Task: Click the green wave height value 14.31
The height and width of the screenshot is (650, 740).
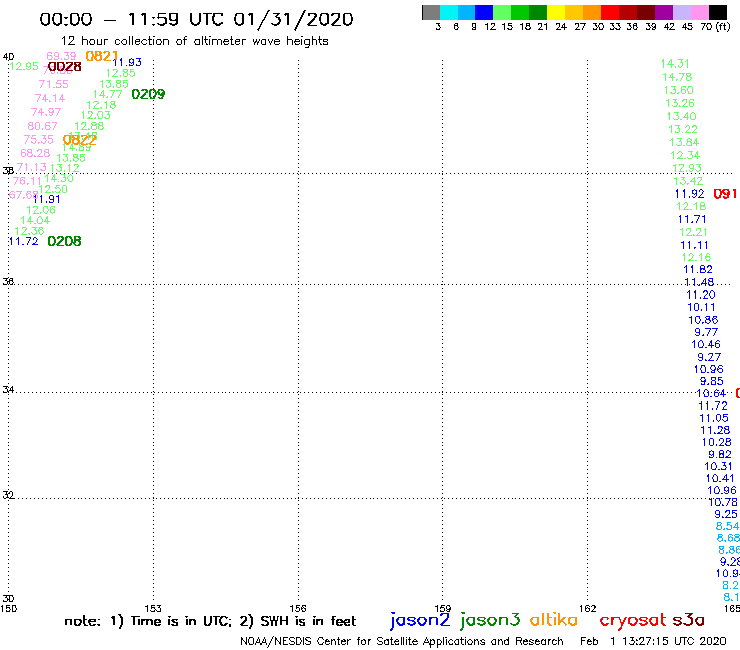Action: pos(675,64)
